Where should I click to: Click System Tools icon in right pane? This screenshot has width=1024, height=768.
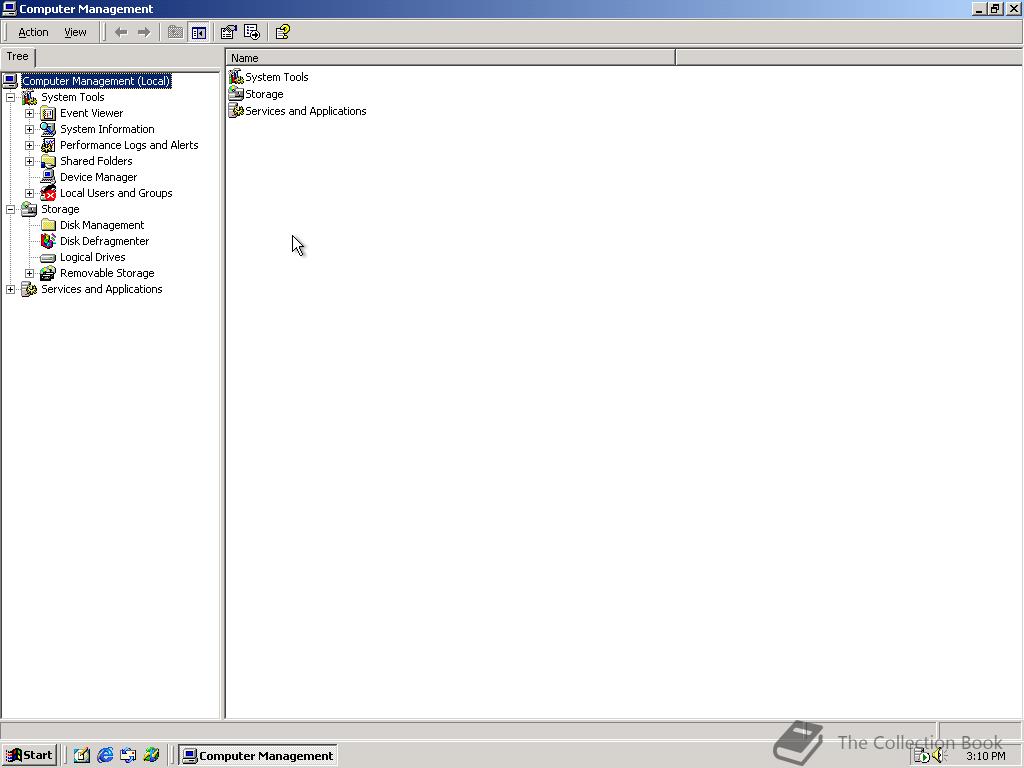236,77
